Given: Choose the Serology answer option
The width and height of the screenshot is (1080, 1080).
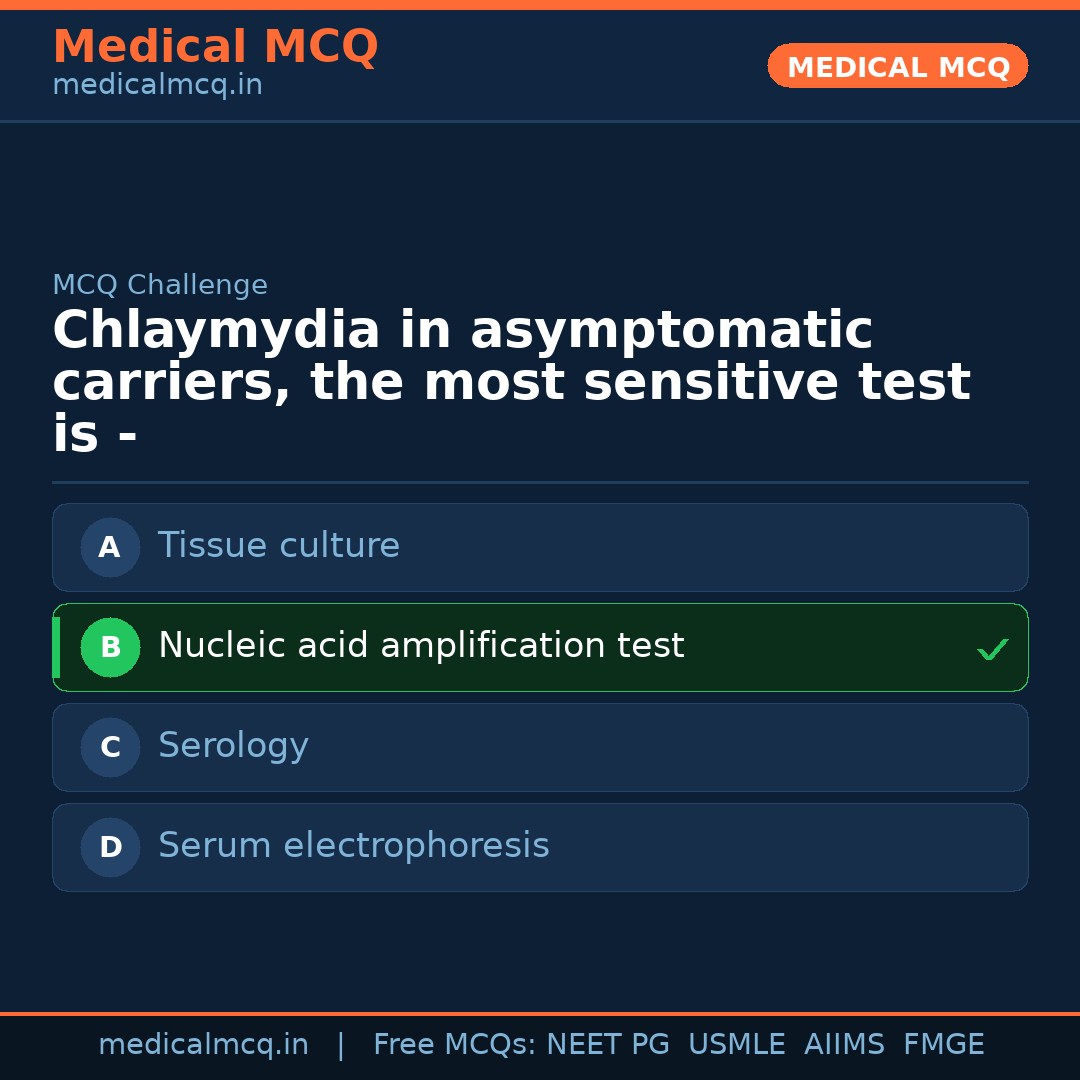Looking at the screenshot, I should pos(233,746).
